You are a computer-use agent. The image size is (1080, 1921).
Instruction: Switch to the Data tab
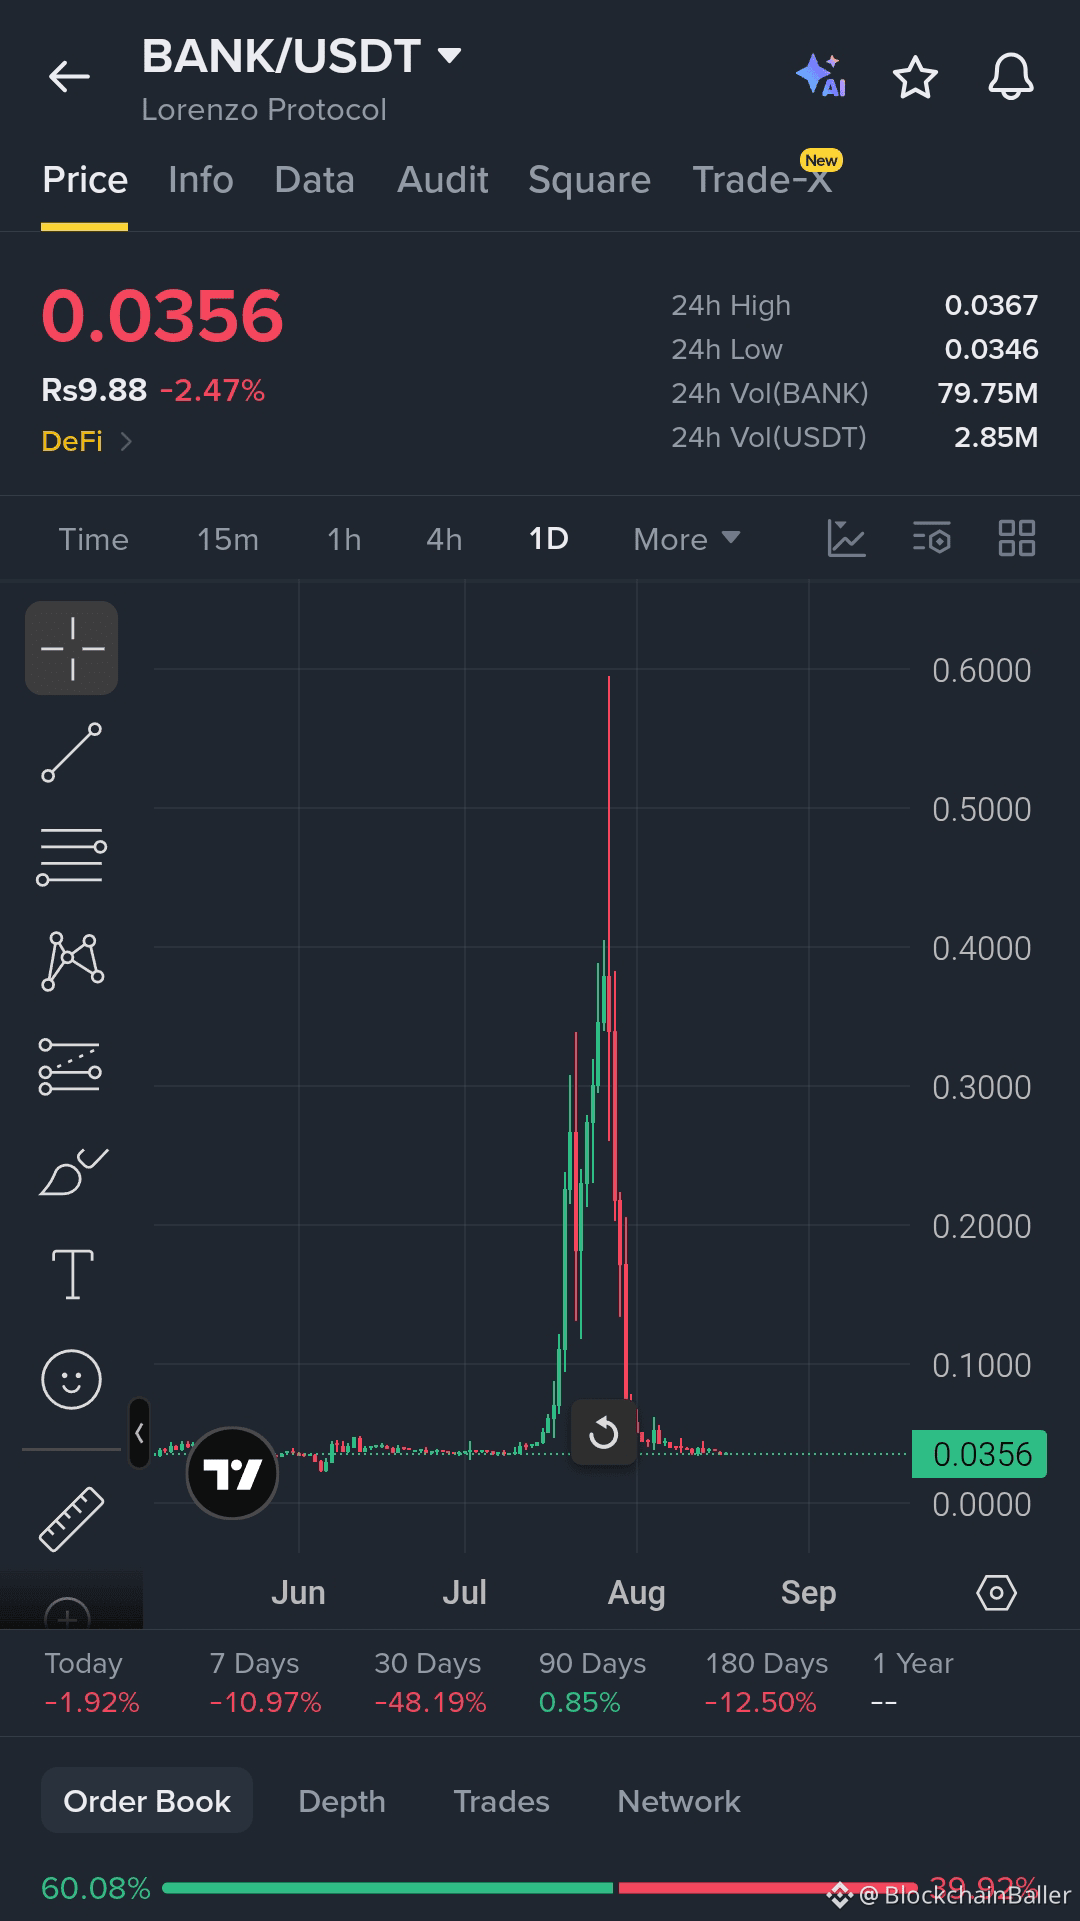point(315,180)
